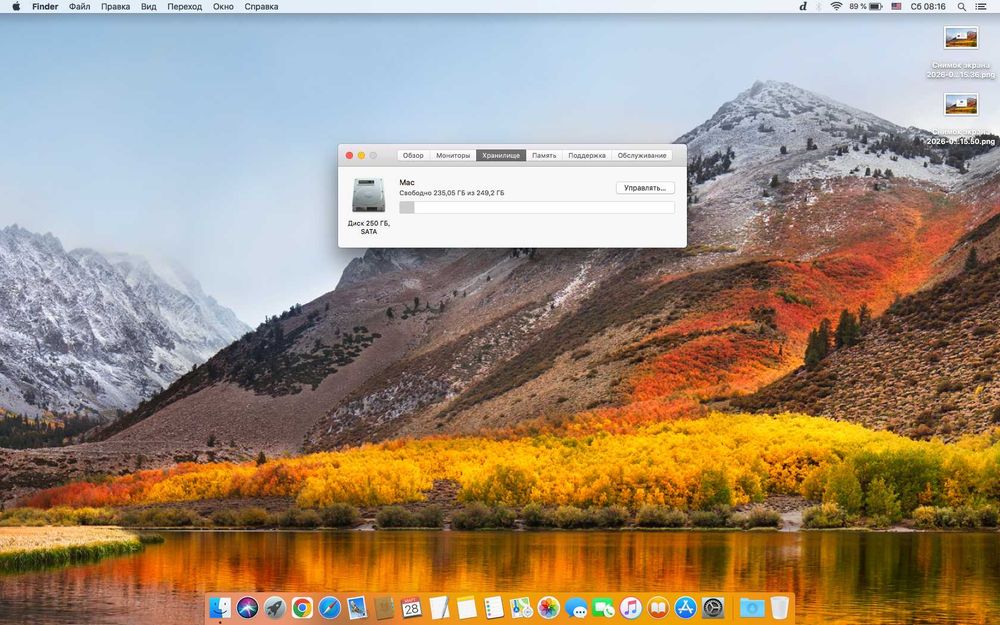Open US flag input source menu
Image resolution: width=1000 pixels, height=625 pixels.
pyautogui.click(x=896, y=6)
